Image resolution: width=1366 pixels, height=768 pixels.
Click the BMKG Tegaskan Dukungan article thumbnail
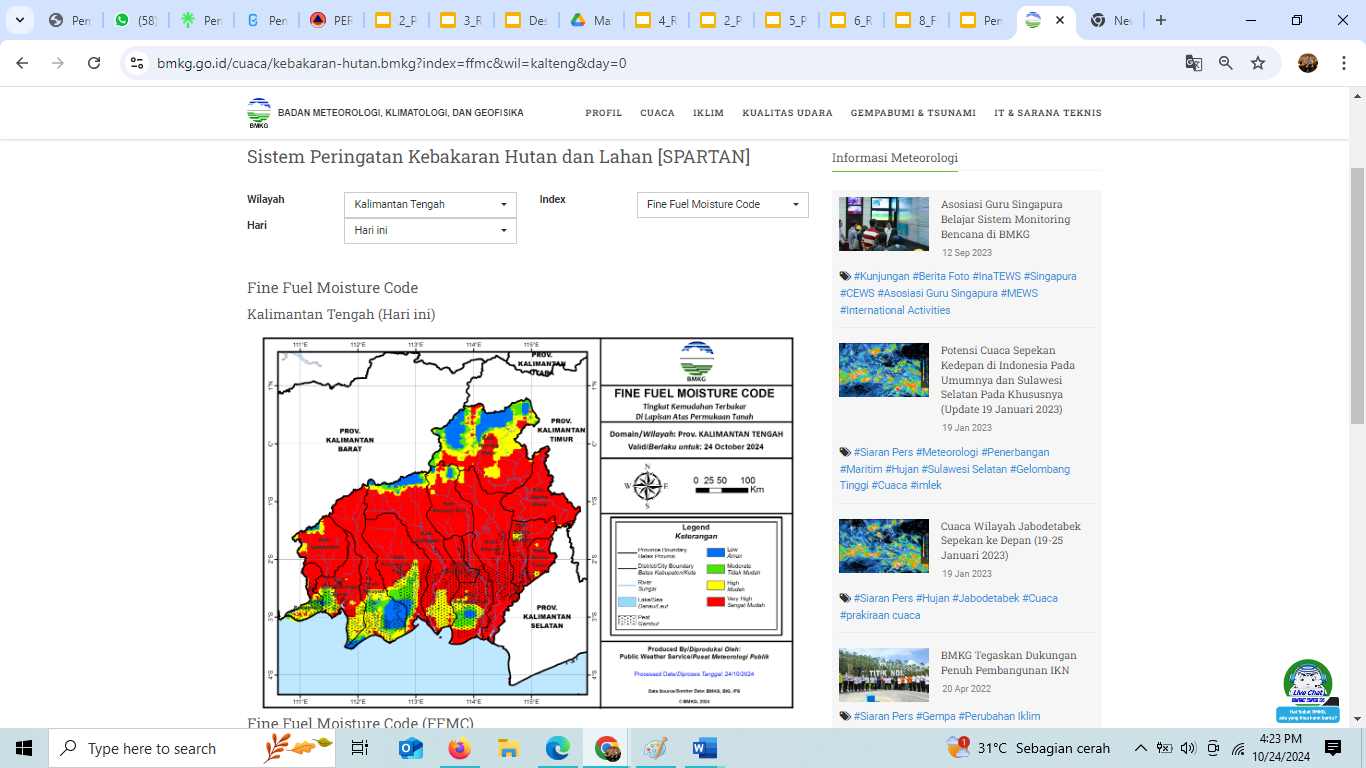[x=884, y=675]
